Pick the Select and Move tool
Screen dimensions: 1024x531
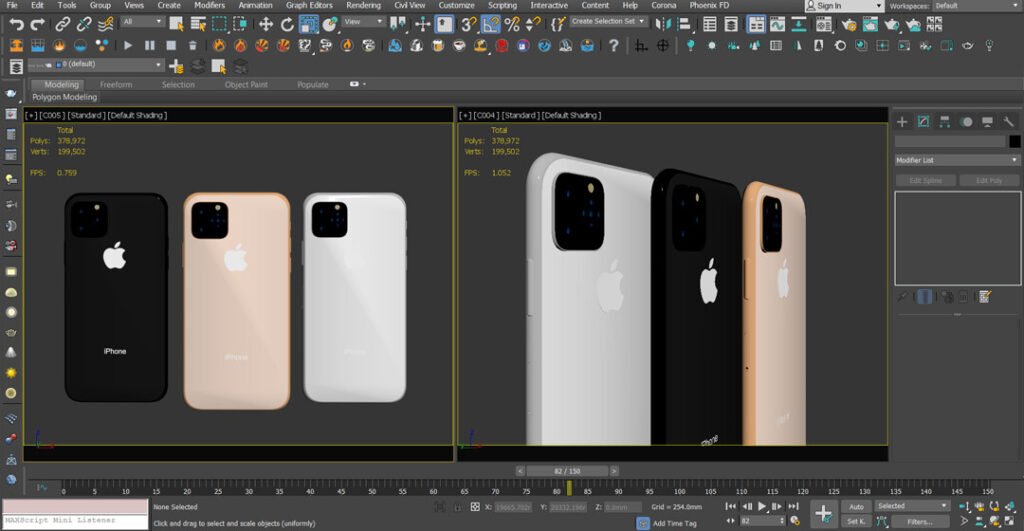tap(266, 25)
